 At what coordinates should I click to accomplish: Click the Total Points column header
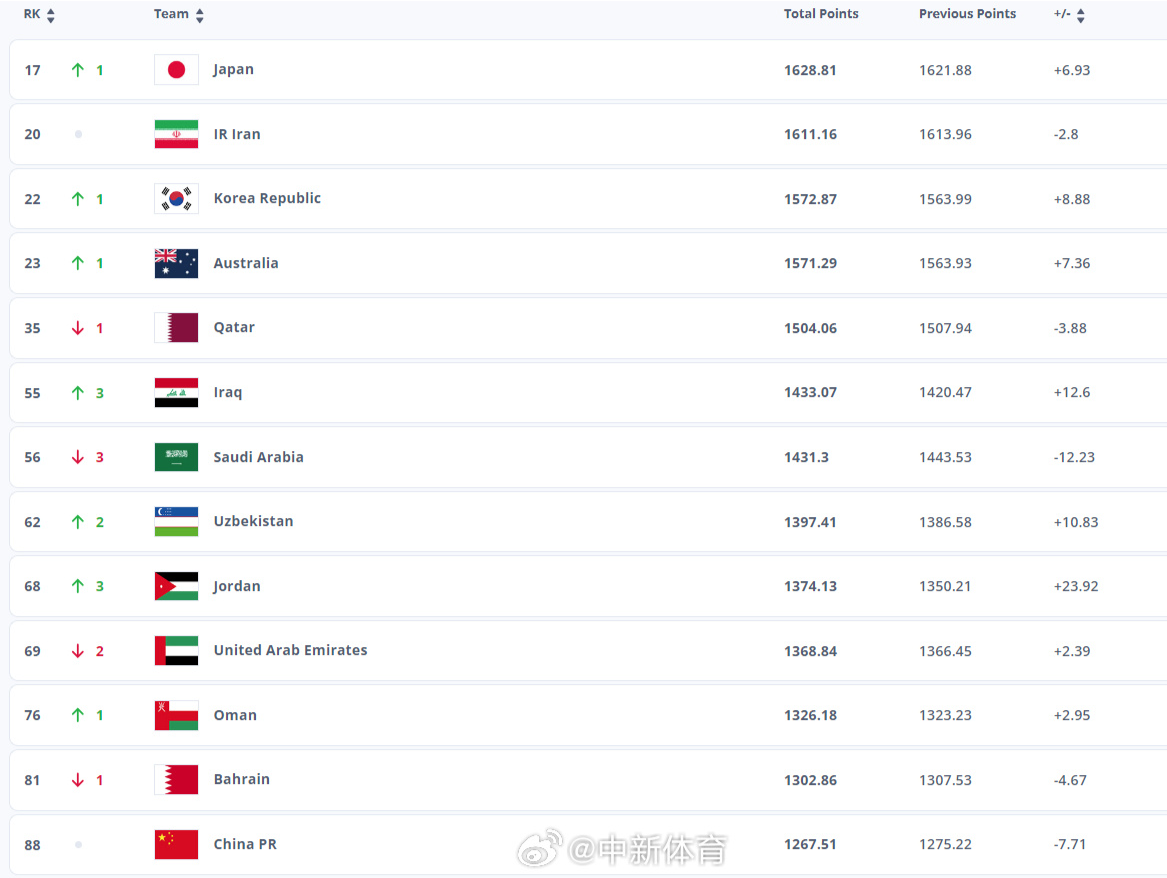[x=821, y=14]
